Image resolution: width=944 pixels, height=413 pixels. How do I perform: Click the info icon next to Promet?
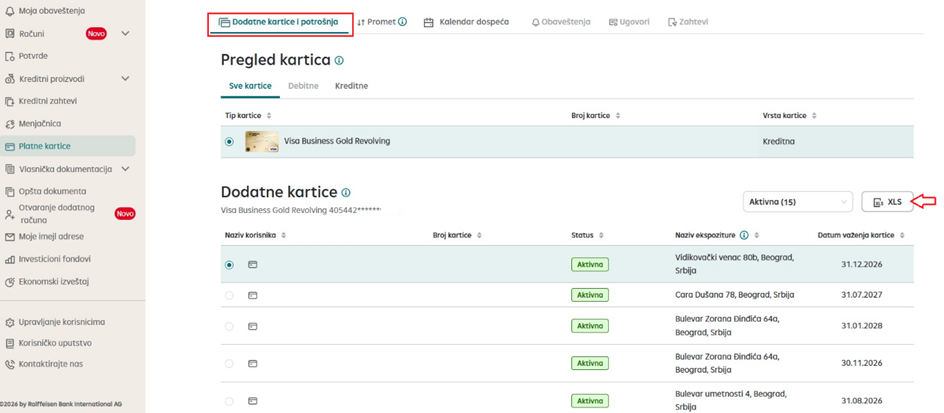click(x=403, y=22)
